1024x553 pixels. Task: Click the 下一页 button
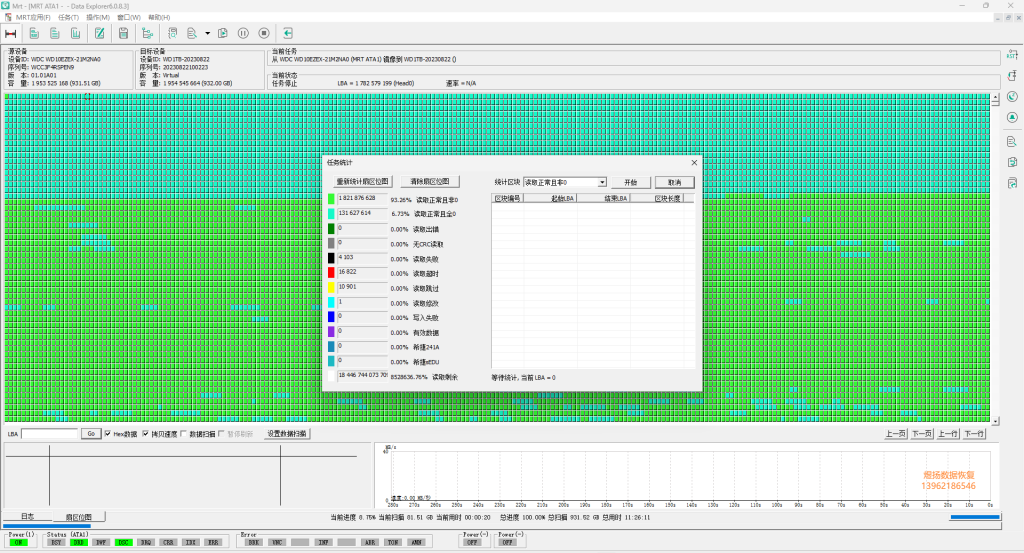point(921,434)
